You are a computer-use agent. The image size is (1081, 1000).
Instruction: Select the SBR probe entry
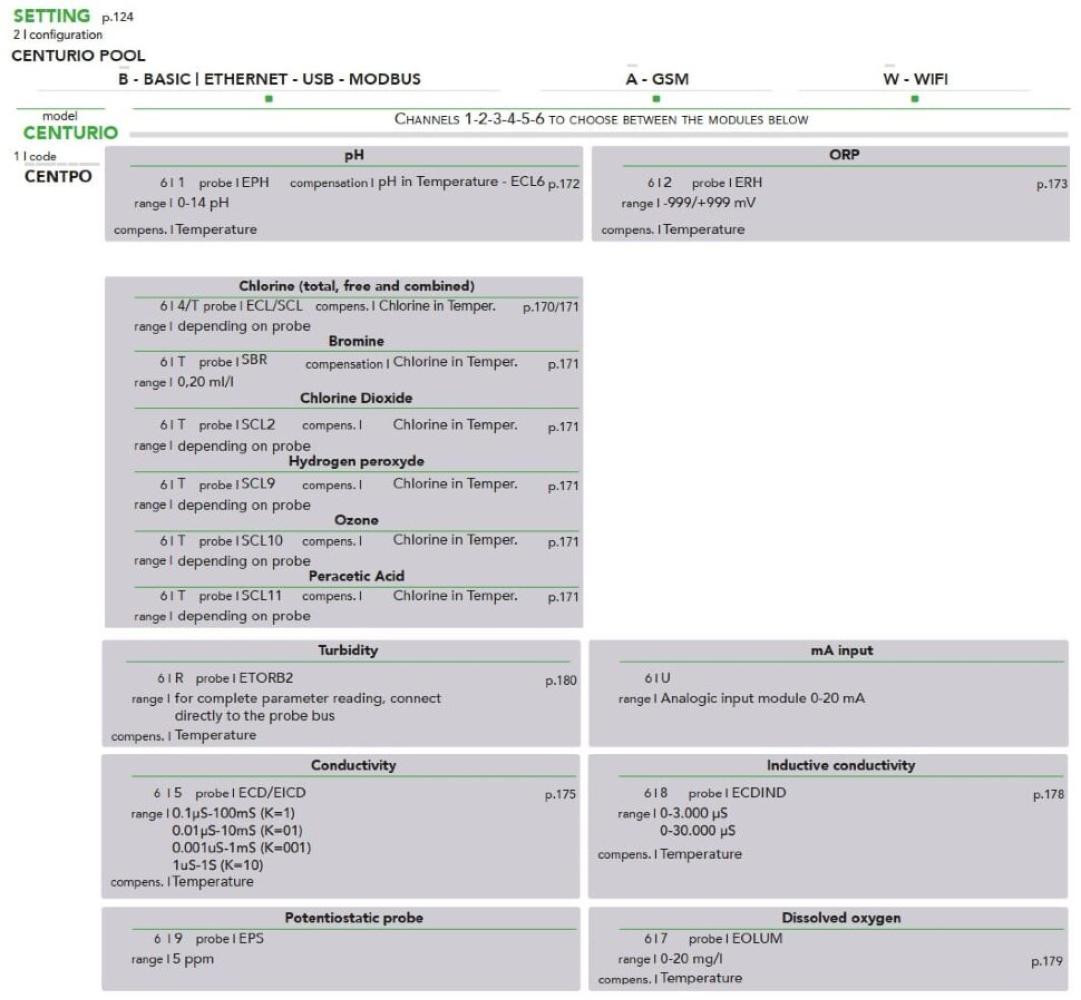click(254, 360)
